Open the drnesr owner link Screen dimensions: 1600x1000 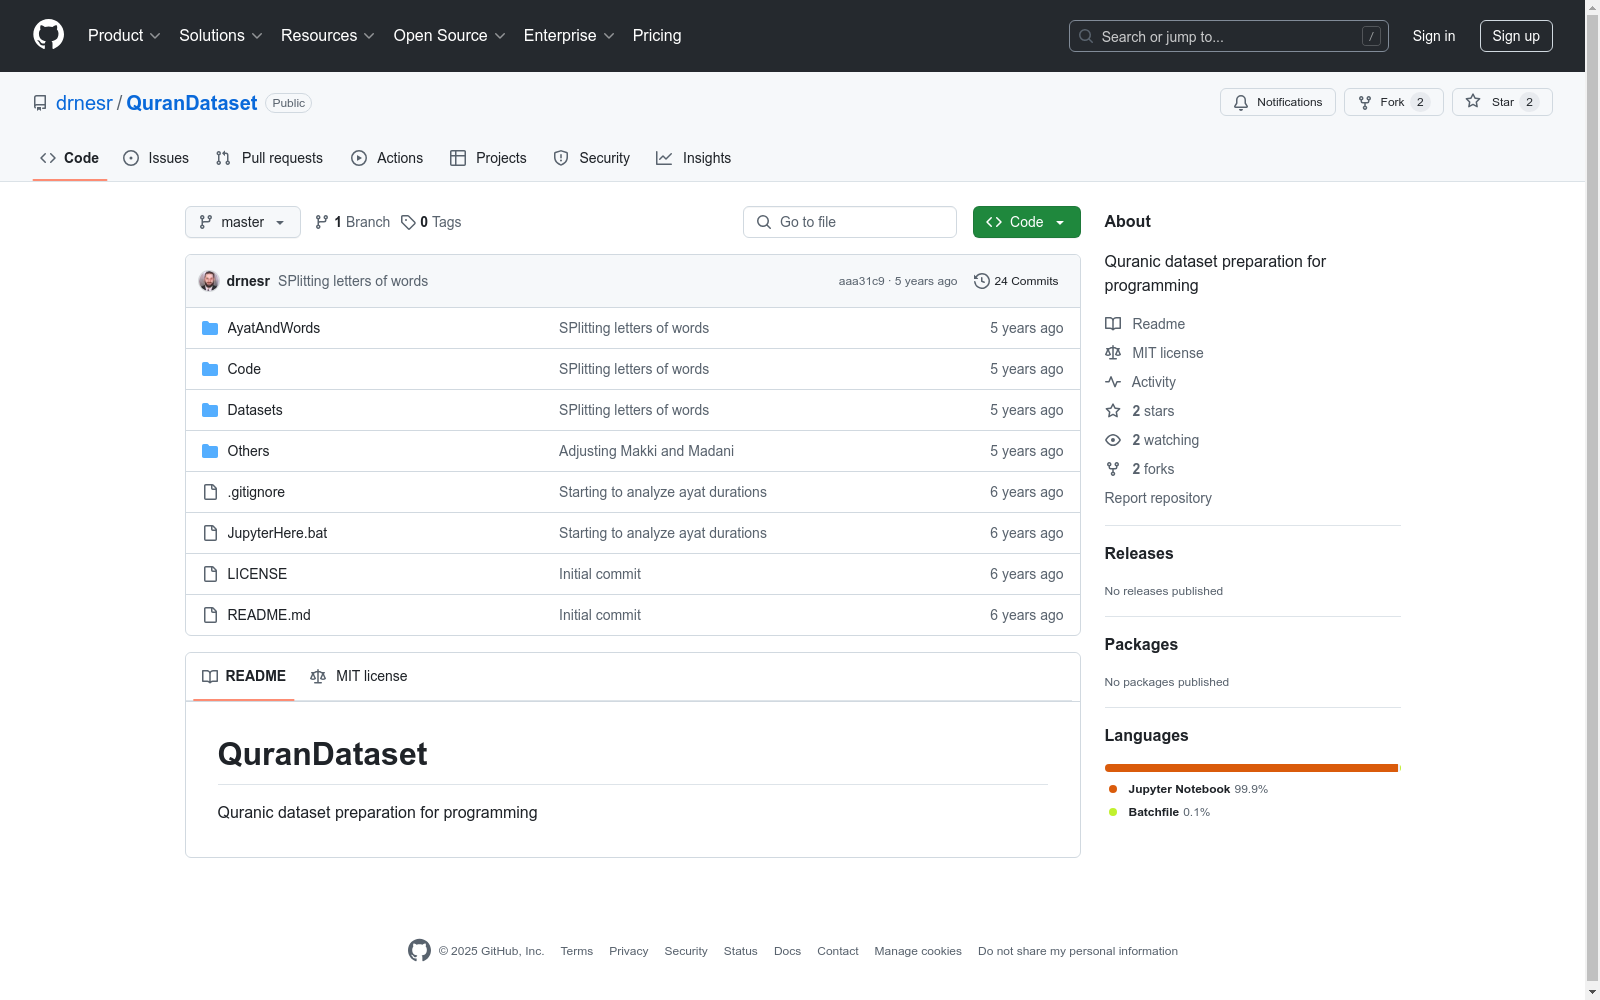coord(84,103)
